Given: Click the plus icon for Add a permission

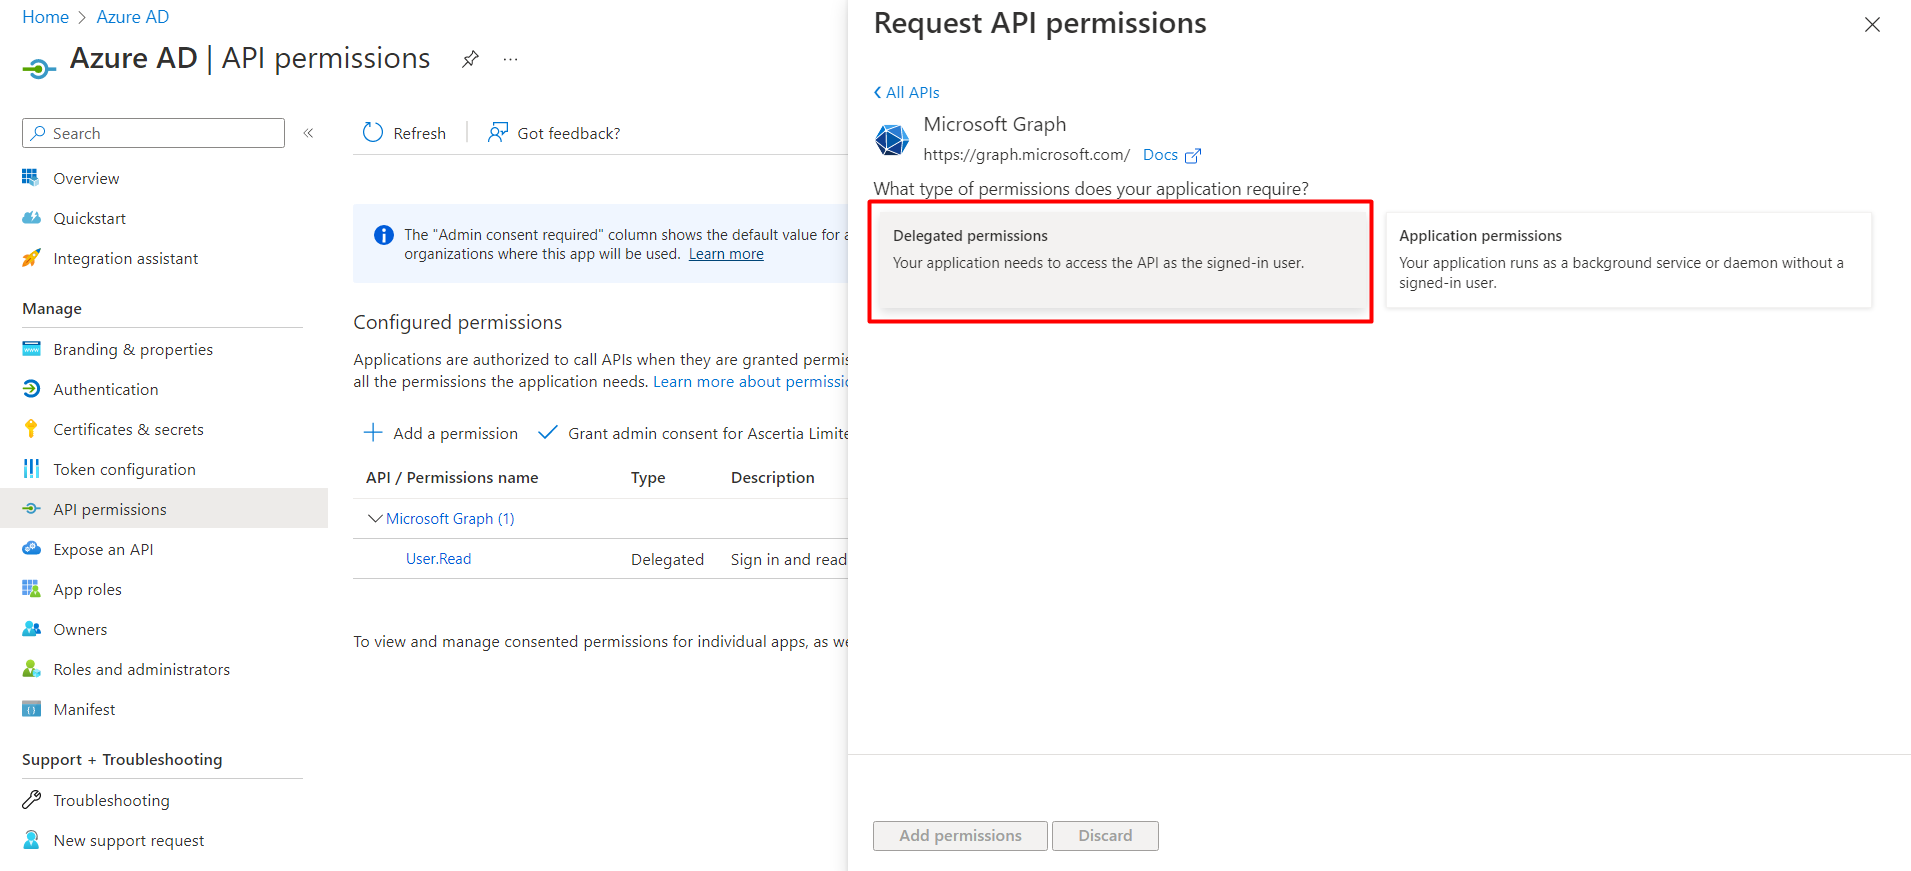Looking at the screenshot, I should coord(373,432).
